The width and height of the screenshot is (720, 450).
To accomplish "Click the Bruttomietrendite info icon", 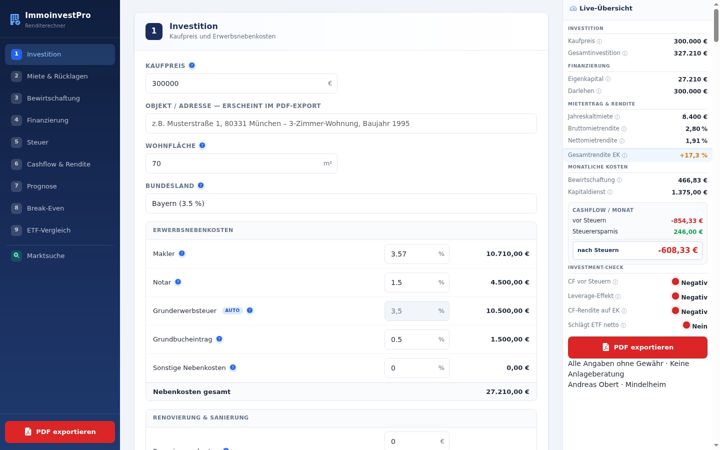I will pos(624,129).
